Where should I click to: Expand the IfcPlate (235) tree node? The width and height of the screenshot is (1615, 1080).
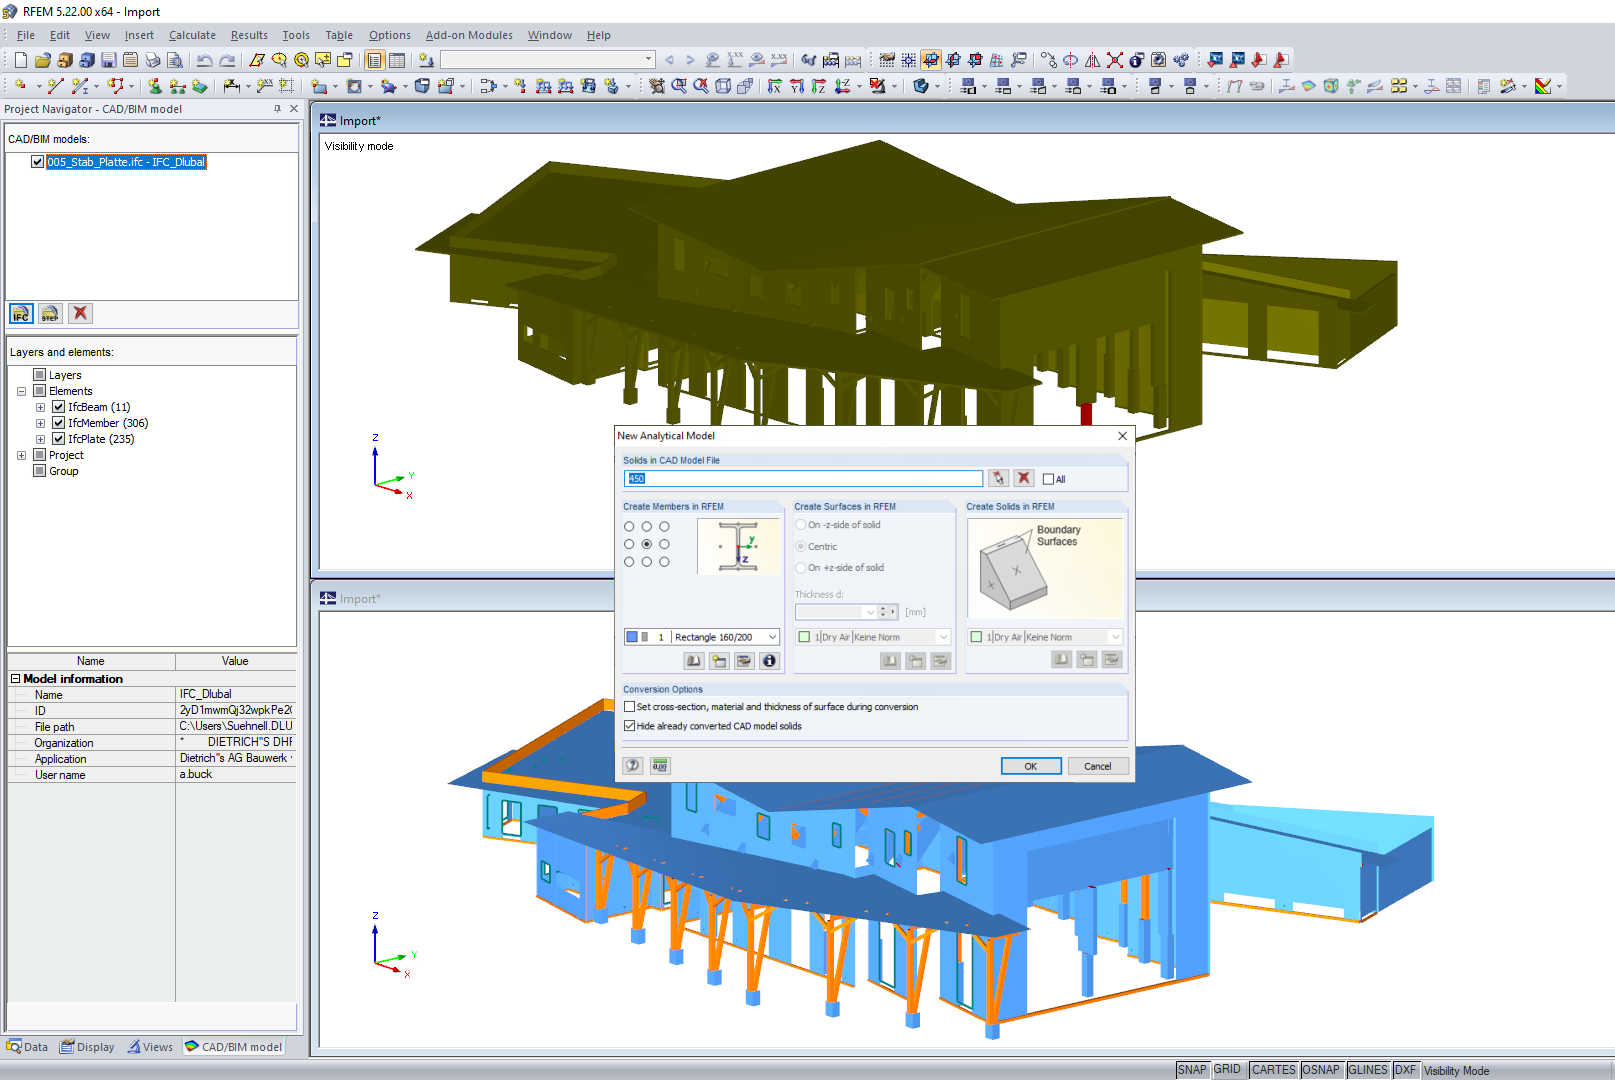click(40, 439)
